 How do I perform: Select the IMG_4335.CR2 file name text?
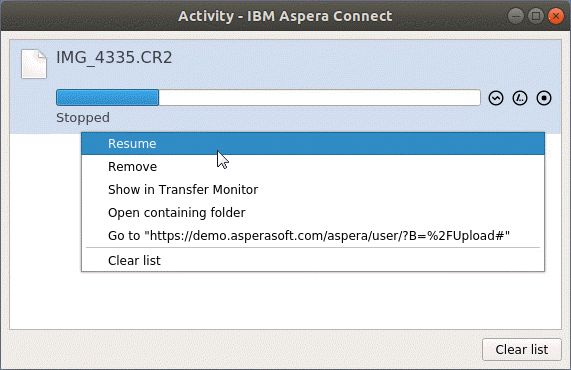114,58
